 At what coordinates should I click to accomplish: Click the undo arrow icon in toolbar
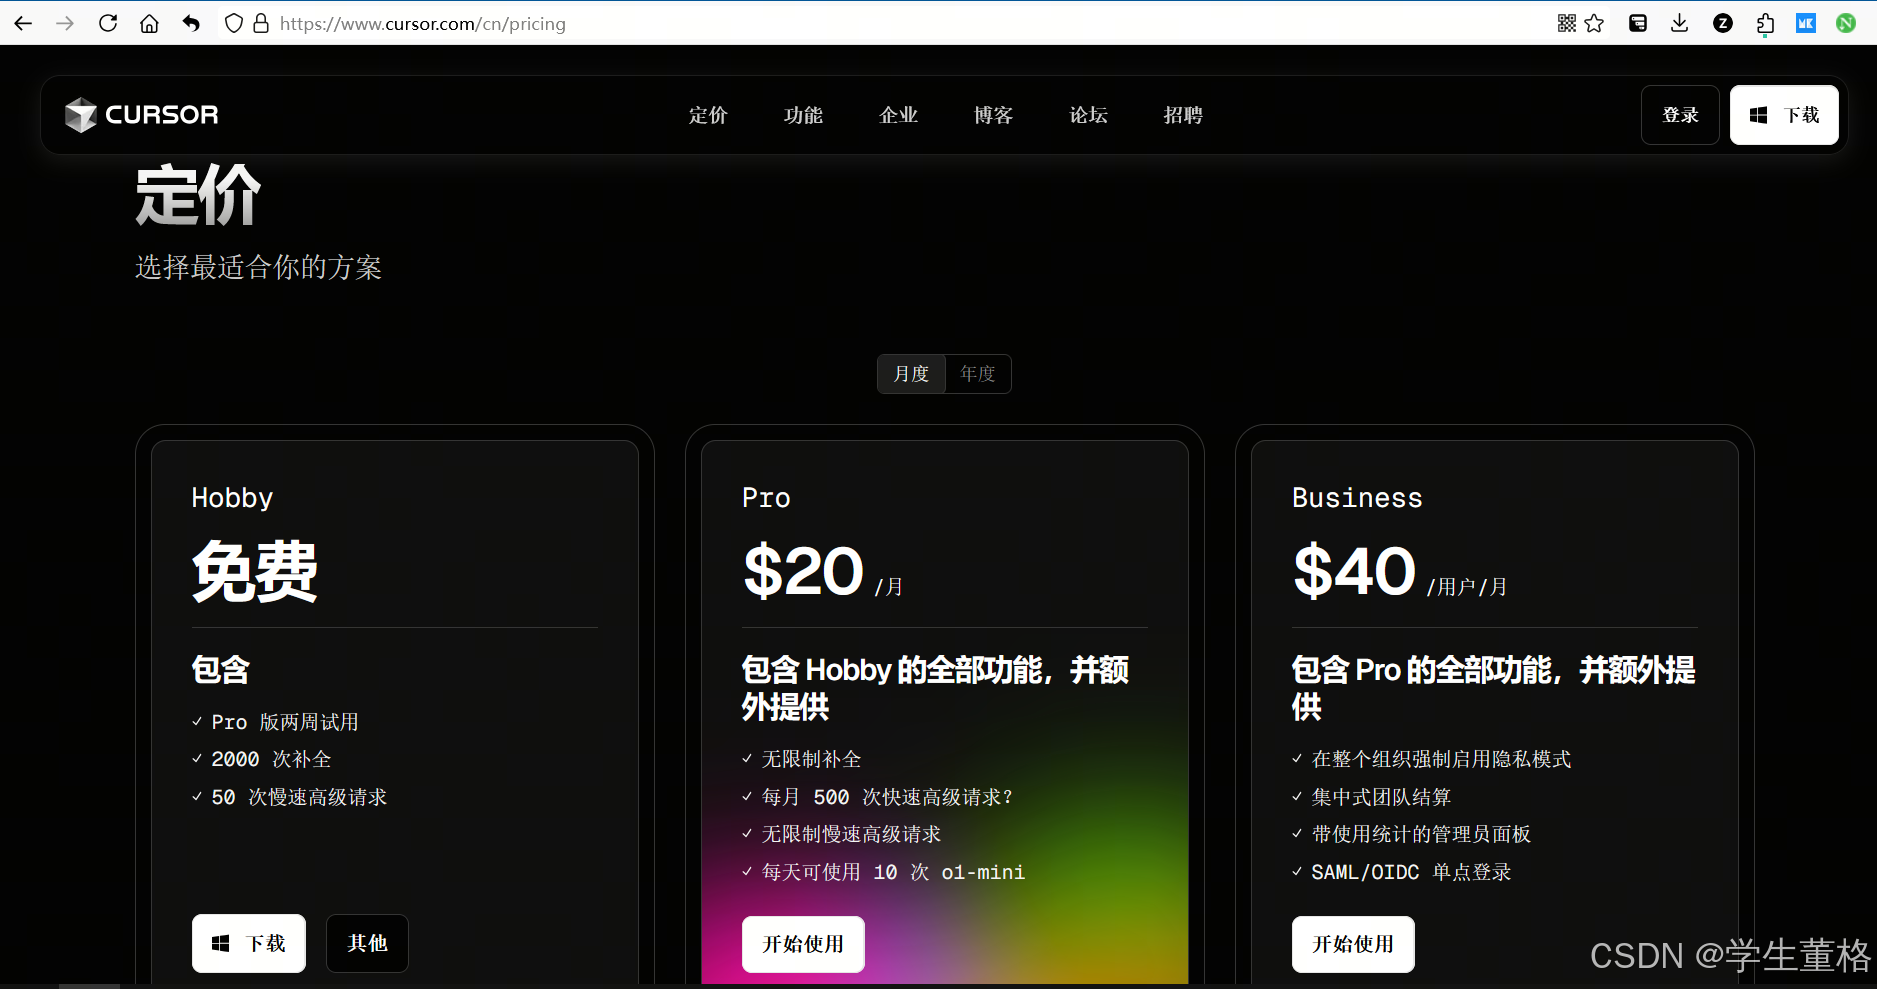pyautogui.click(x=191, y=23)
